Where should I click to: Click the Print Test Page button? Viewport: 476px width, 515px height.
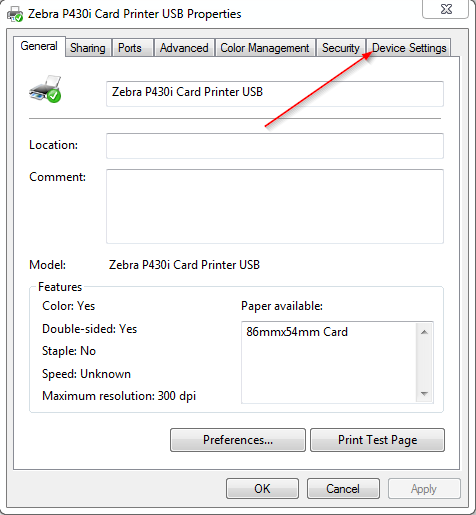click(377, 440)
